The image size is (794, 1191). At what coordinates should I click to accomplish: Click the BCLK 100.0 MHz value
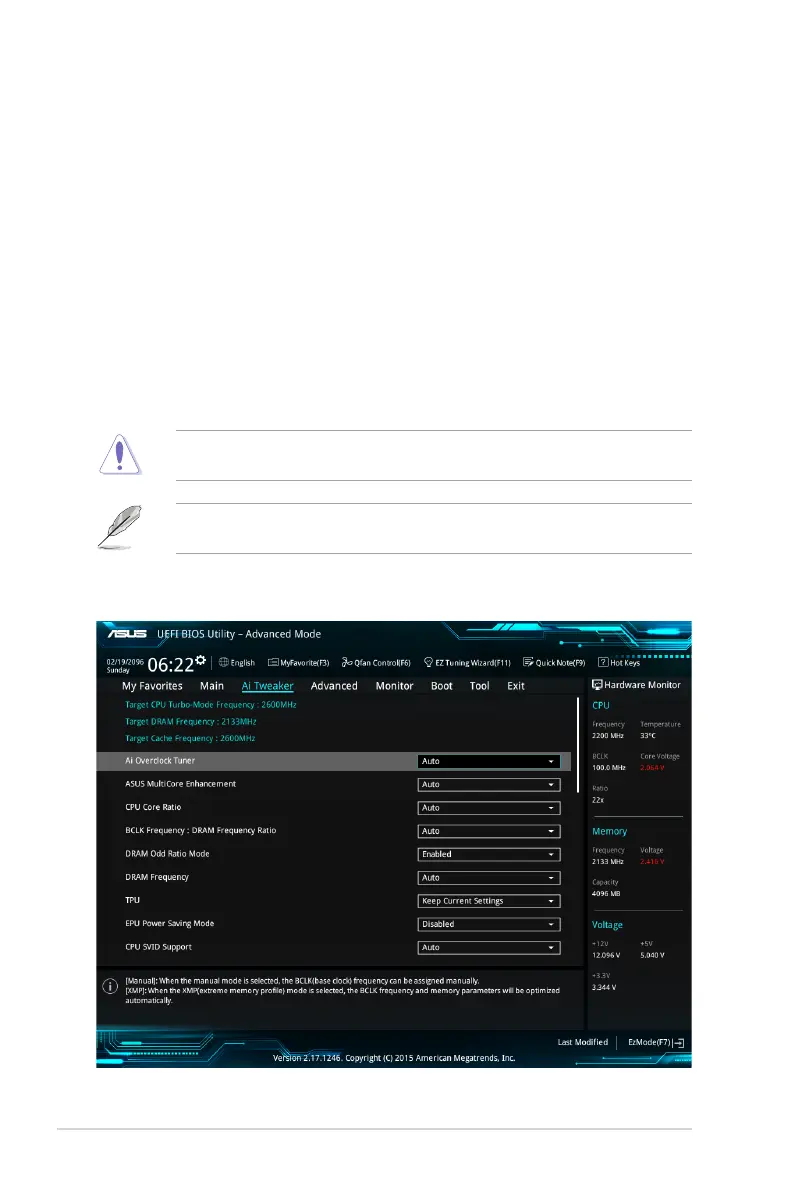609,768
